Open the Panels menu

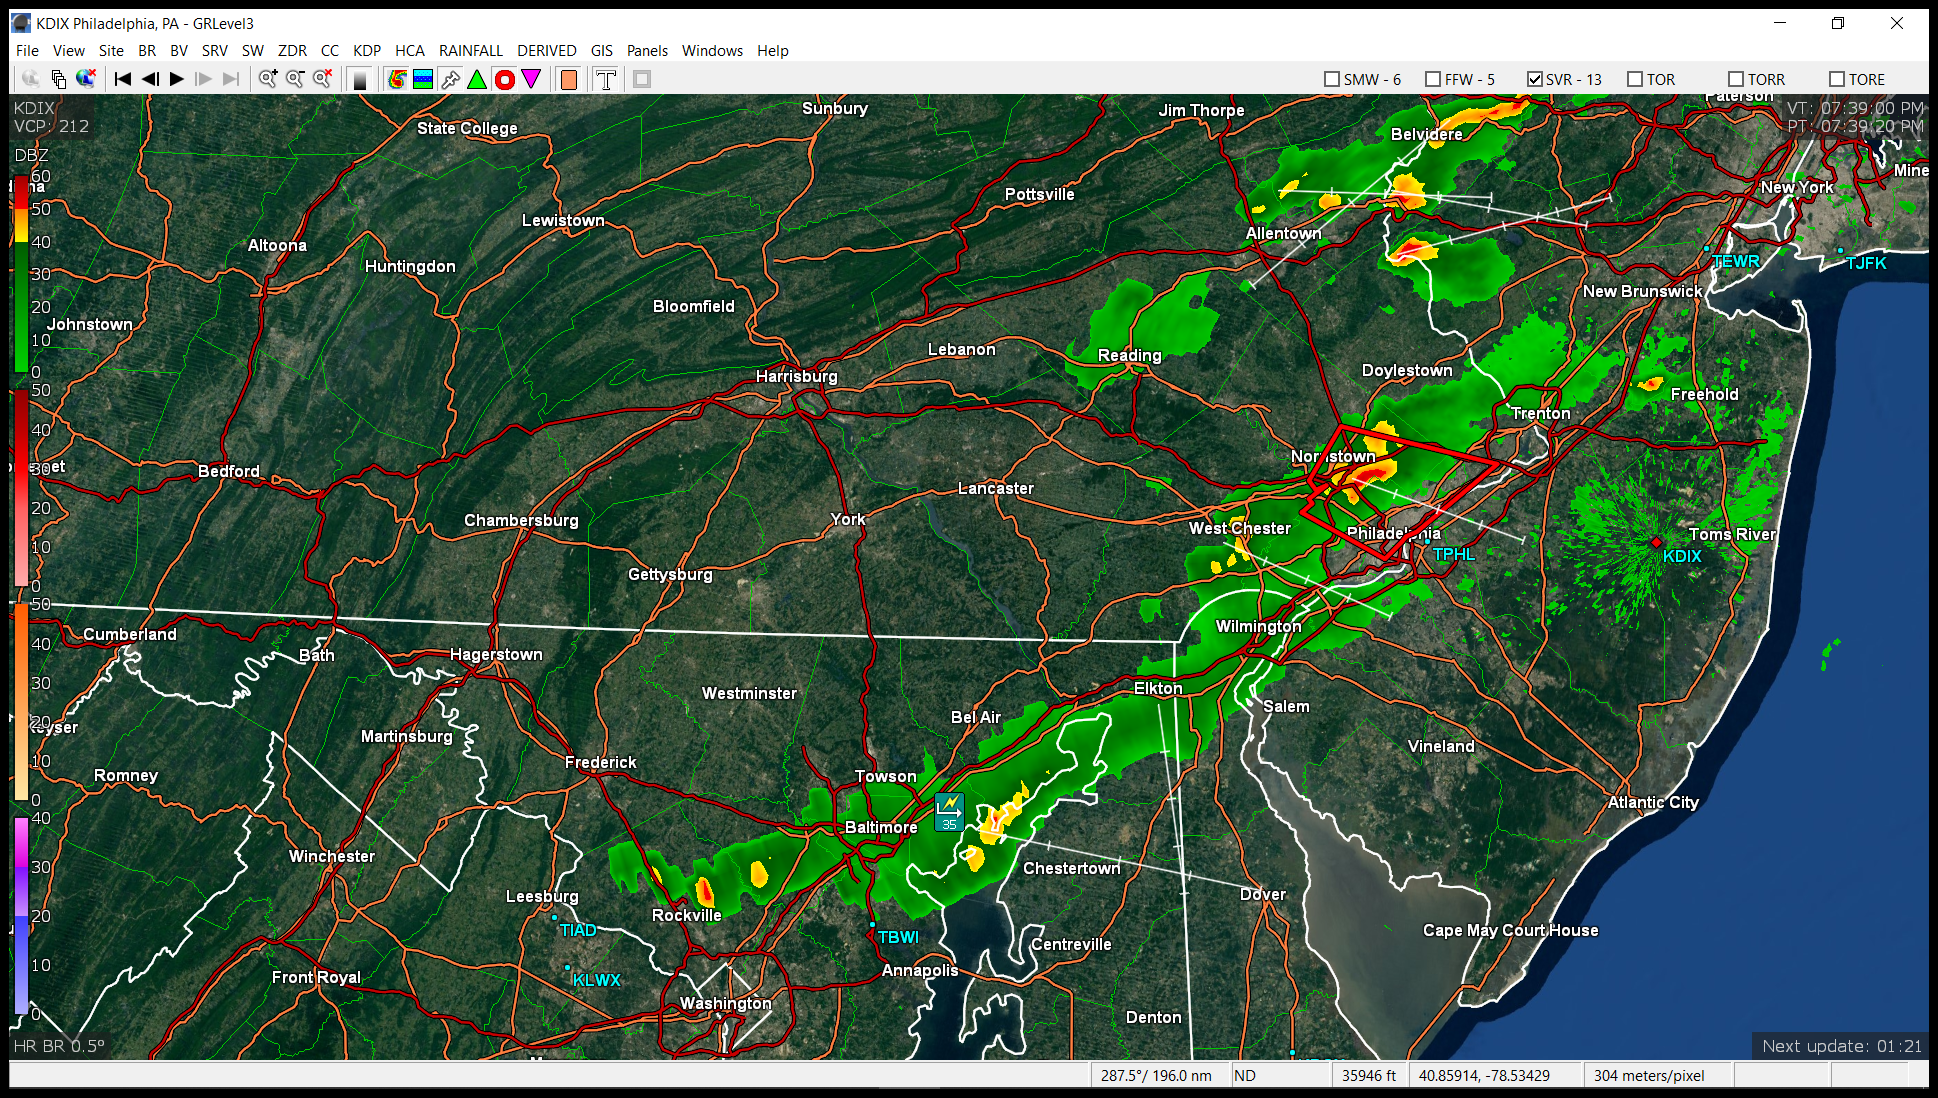pyautogui.click(x=647, y=51)
